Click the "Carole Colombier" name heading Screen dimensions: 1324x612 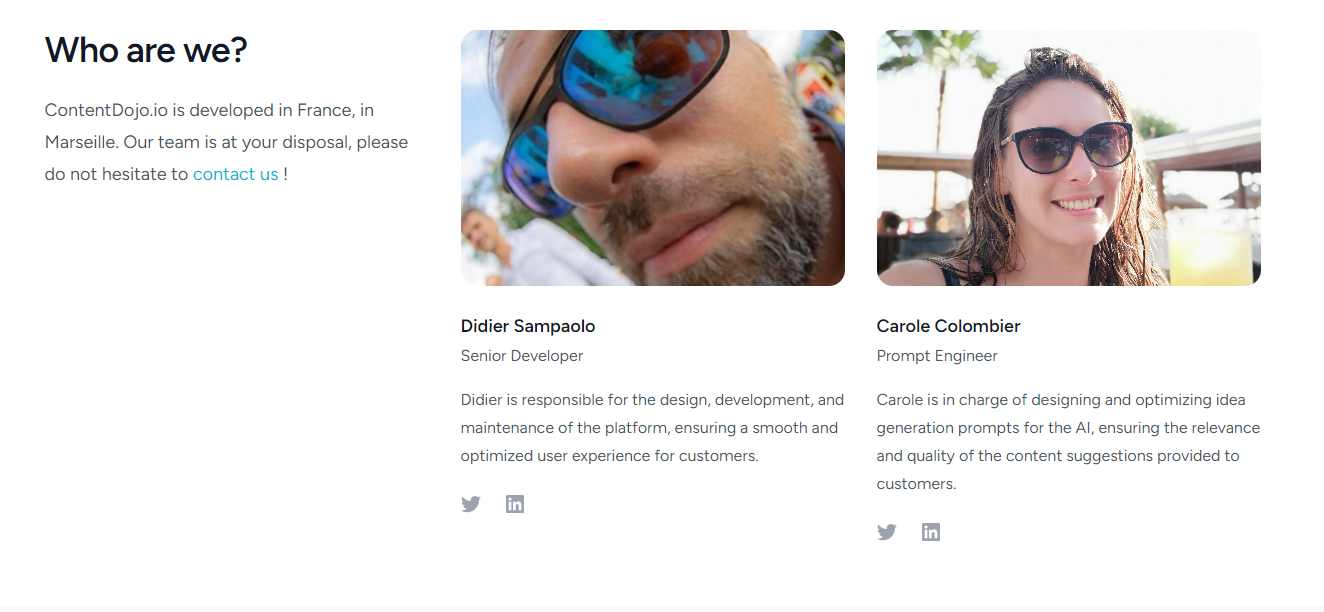click(948, 326)
